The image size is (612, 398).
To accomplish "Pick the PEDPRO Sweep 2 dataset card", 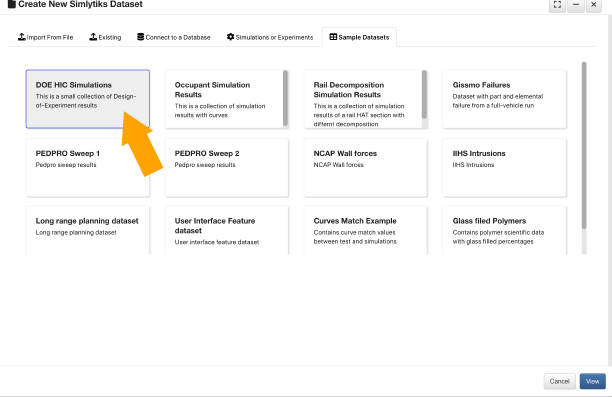I will (x=227, y=168).
